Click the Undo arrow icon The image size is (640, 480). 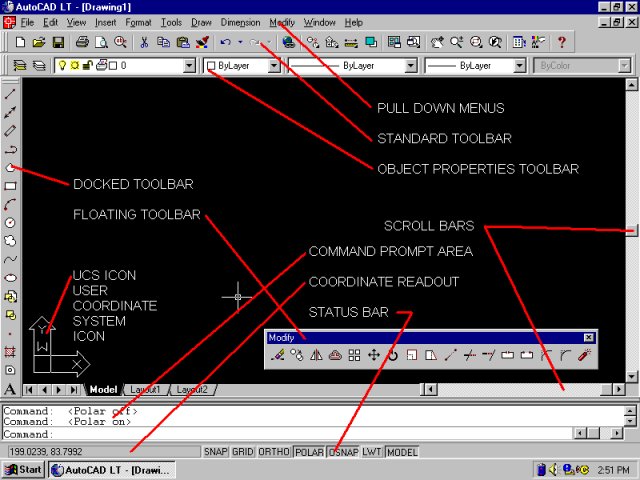pyautogui.click(x=225, y=42)
